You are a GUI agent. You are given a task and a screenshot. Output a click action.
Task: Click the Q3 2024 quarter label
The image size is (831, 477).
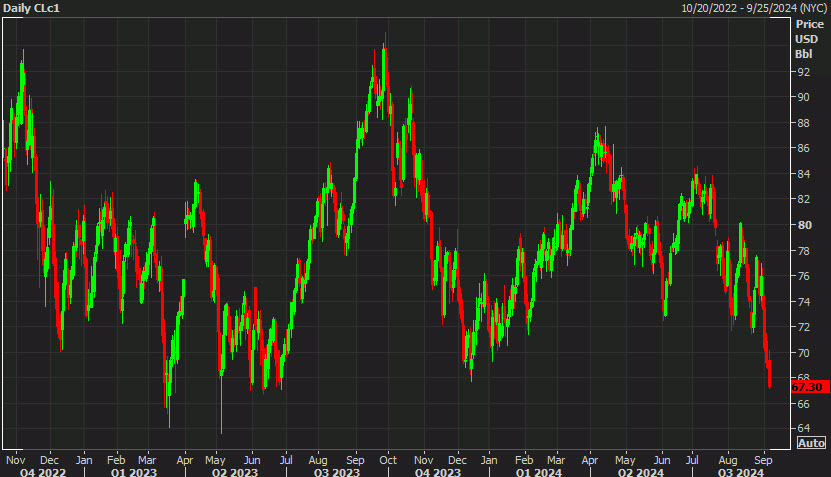click(741, 472)
